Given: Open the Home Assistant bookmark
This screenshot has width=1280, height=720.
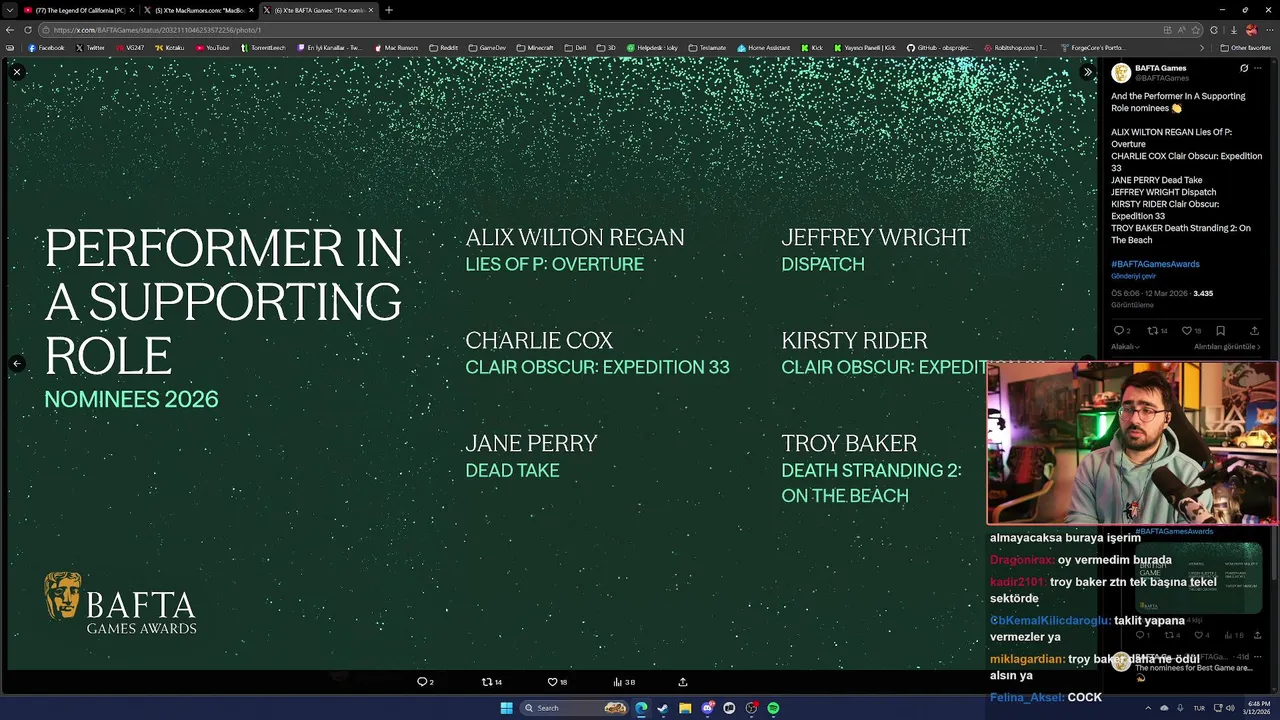Looking at the screenshot, I should point(763,47).
